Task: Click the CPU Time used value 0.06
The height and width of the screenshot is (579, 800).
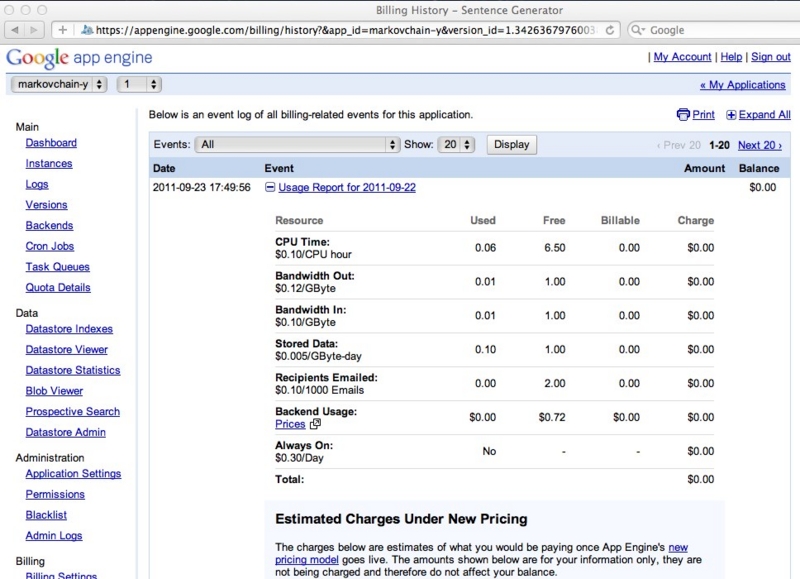Action: [485, 248]
